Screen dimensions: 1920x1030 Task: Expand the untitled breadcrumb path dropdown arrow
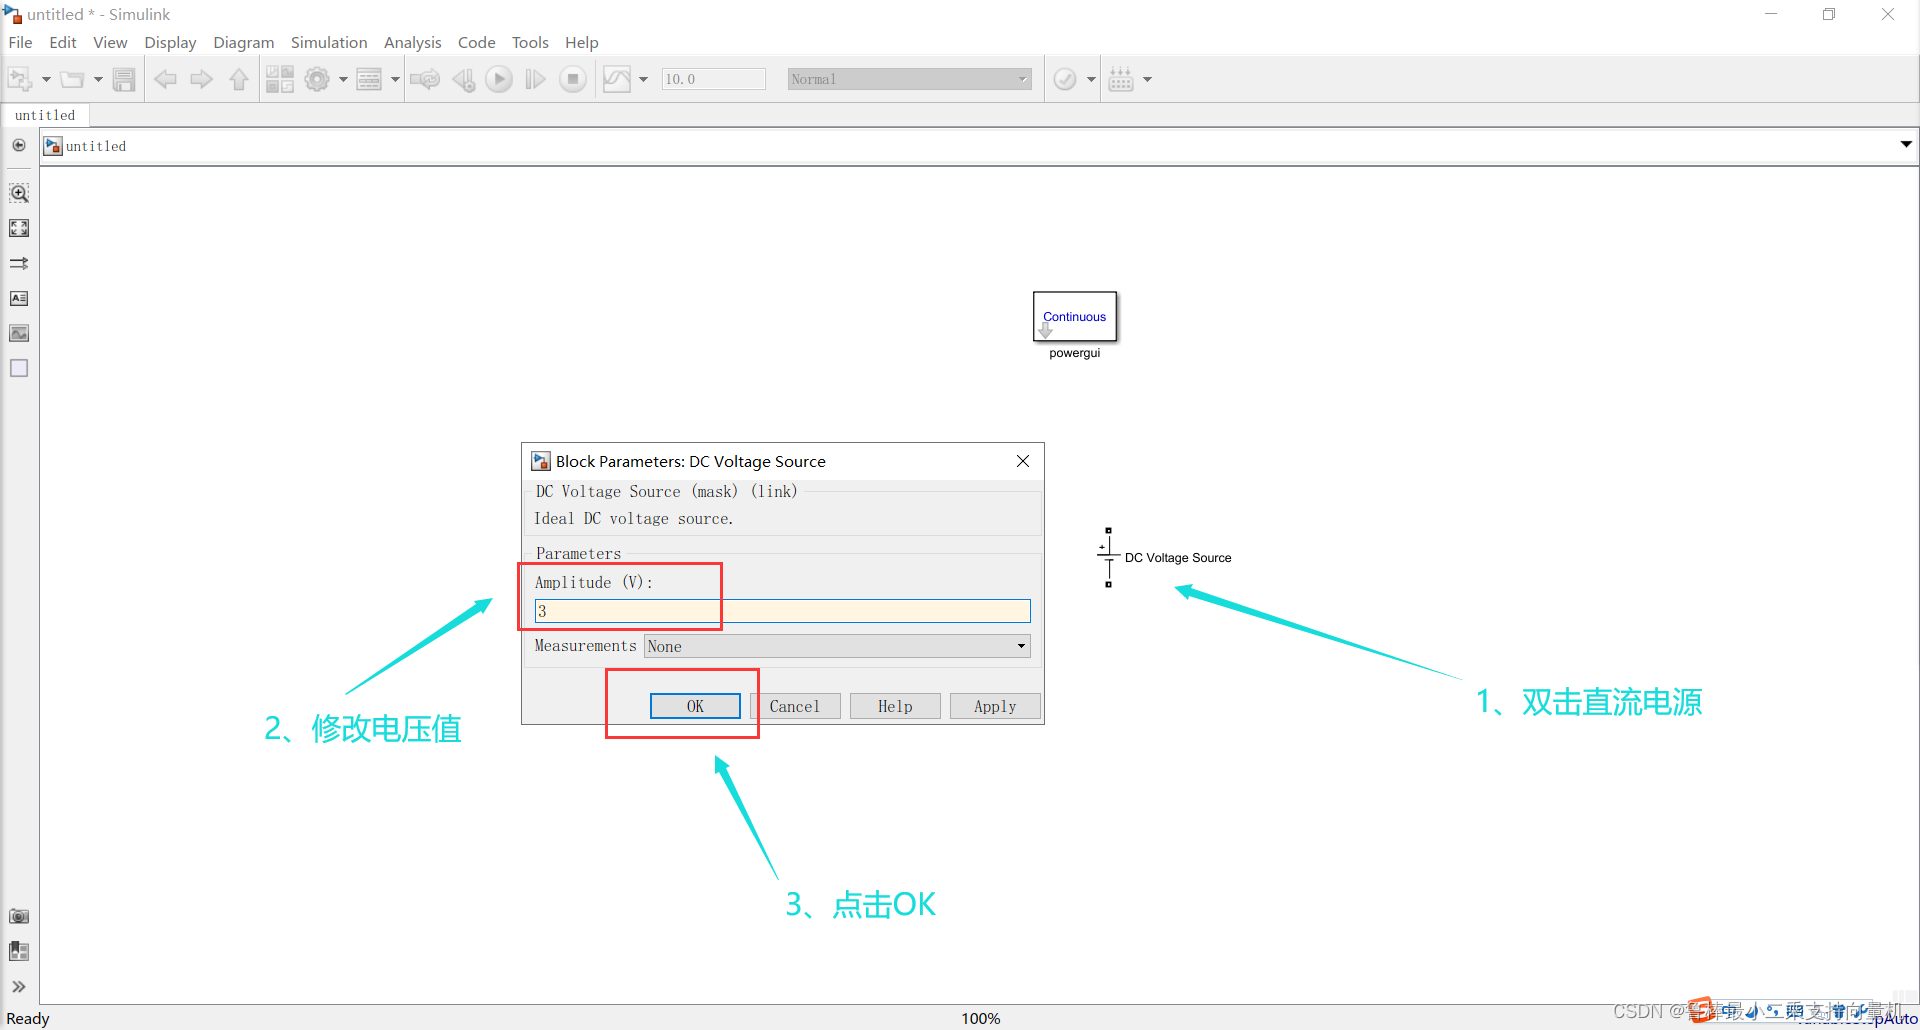1906,145
